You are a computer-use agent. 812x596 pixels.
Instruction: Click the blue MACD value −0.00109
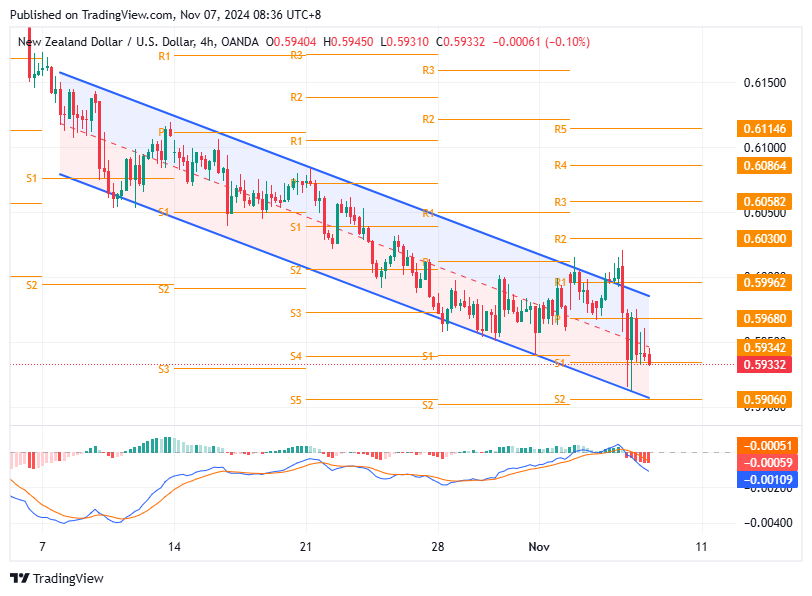pos(767,479)
